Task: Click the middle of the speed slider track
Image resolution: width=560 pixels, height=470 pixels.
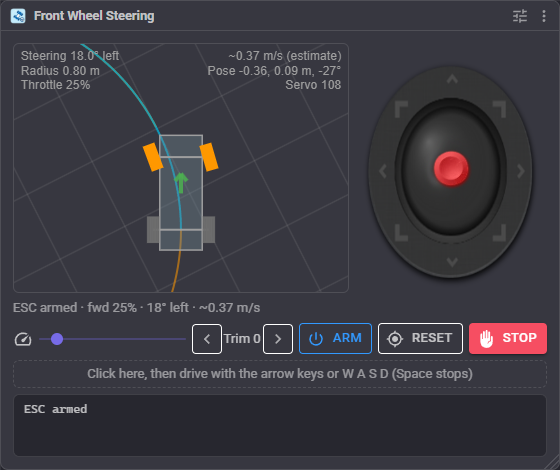Action: tap(112, 339)
